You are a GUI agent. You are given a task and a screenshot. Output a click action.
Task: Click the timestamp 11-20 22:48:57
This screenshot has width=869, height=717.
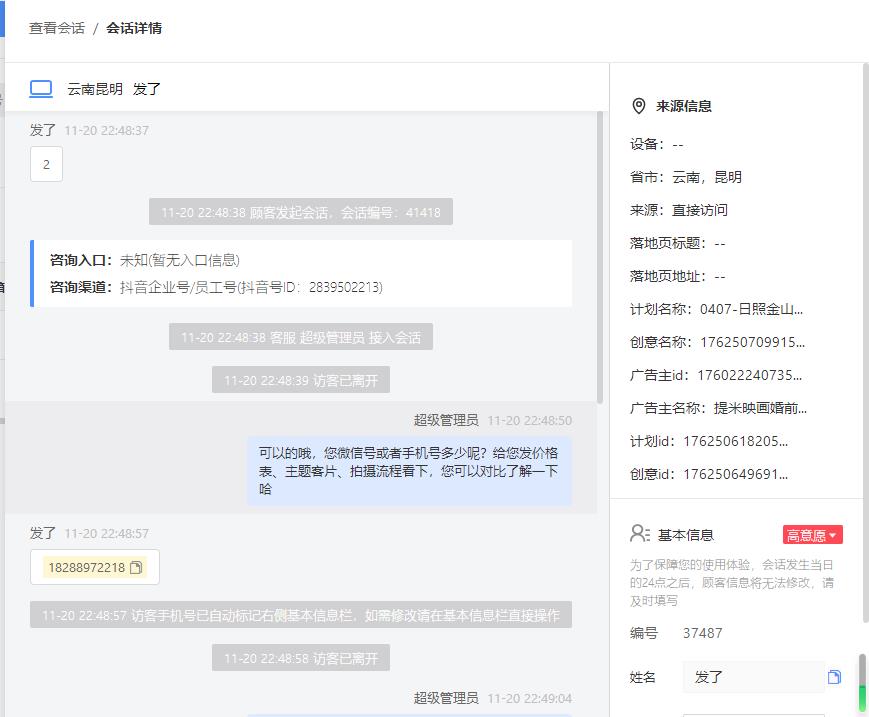tap(106, 534)
